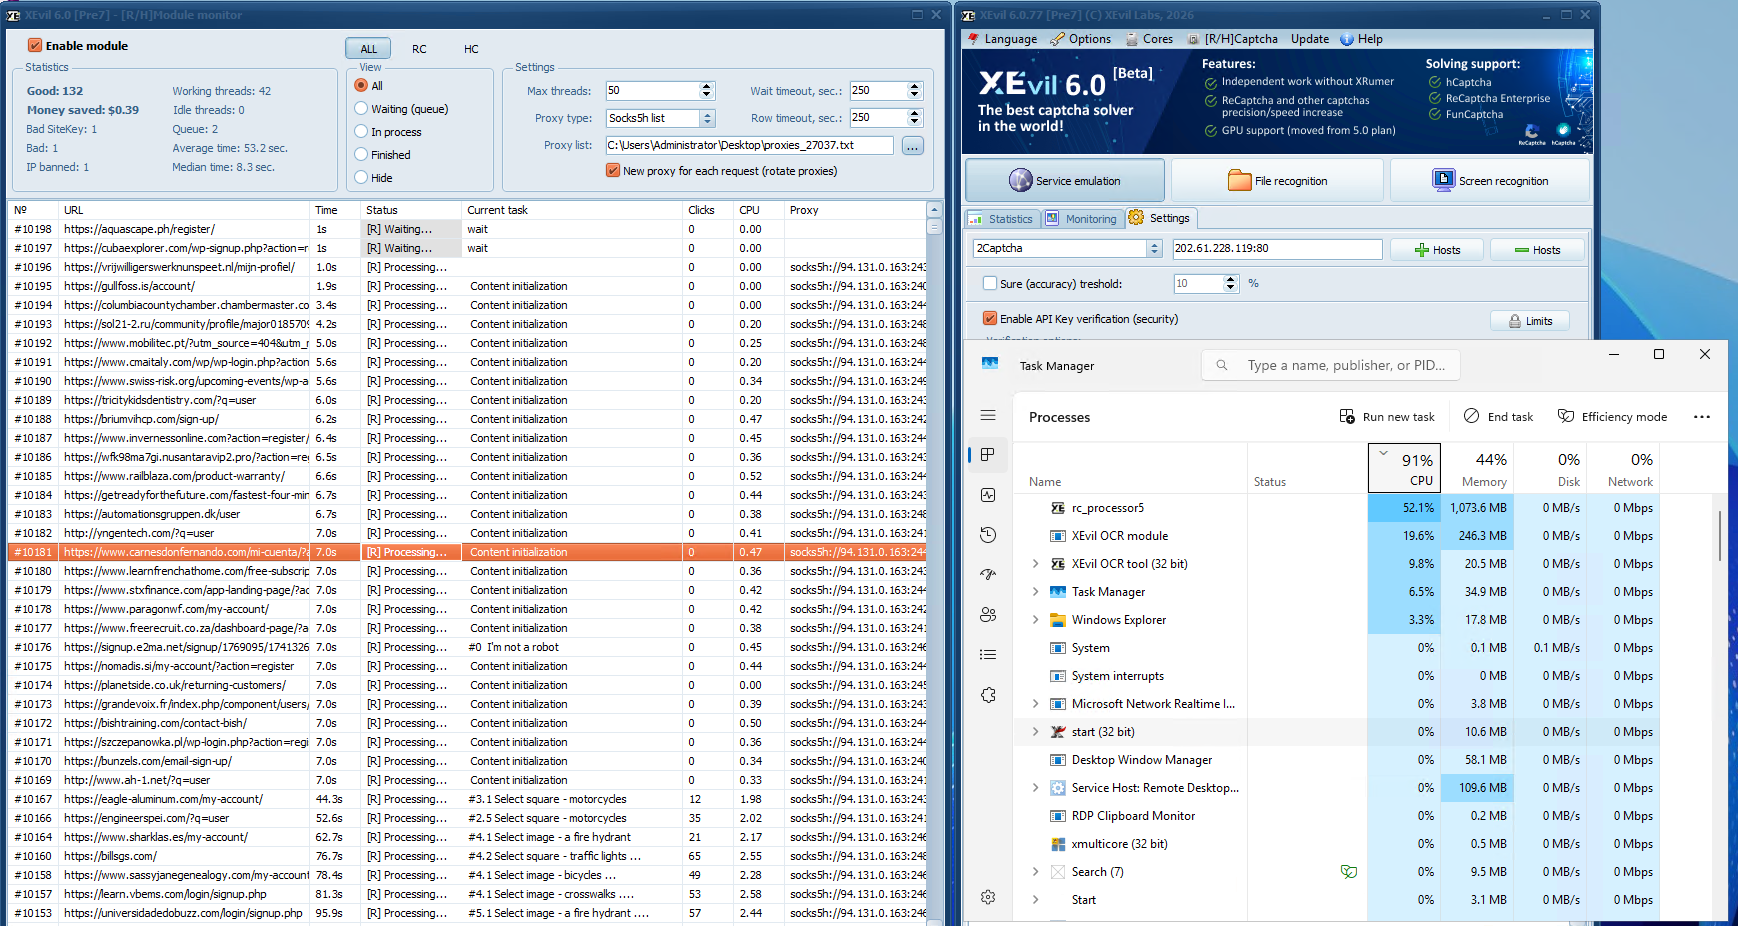Open the Performance page in Task Manager sidebar
Image resolution: width=1738 pixels, height=926 pixels.
[988, 495]
